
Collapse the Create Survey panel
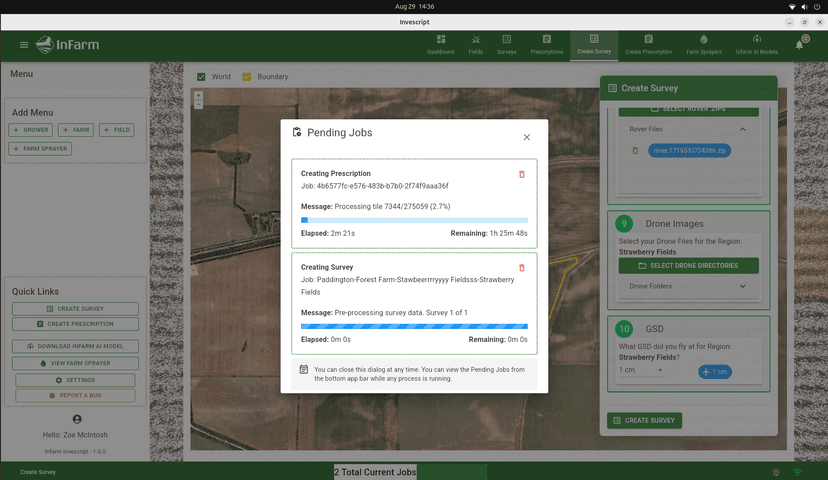(764, 88)
